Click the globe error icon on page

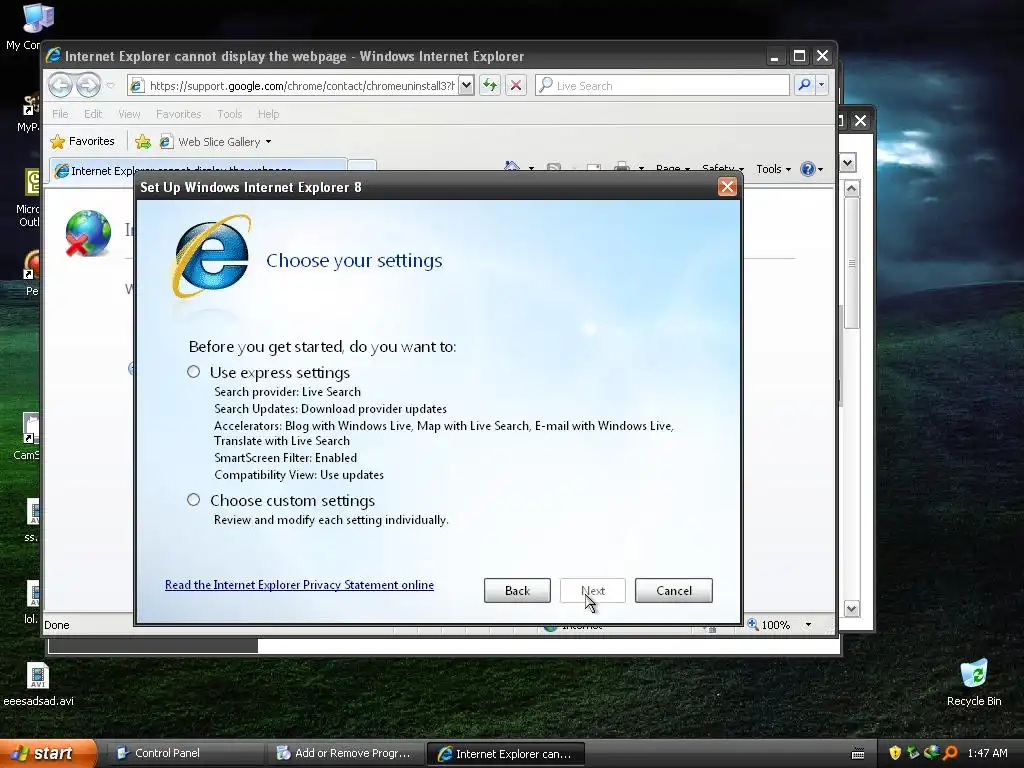(x=88, y=233)
